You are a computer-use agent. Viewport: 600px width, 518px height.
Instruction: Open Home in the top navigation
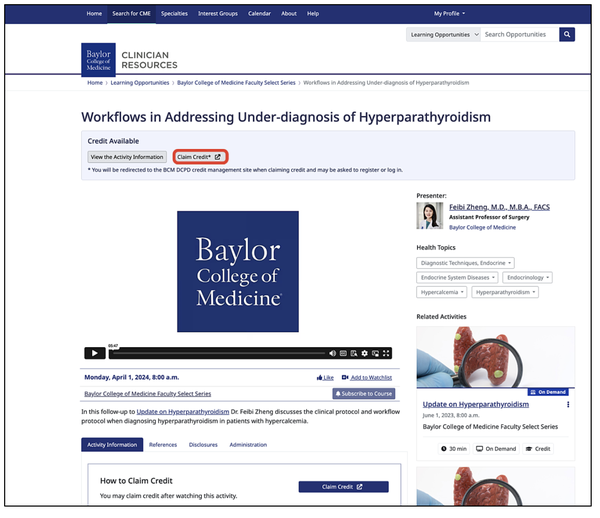click(94, 13)
